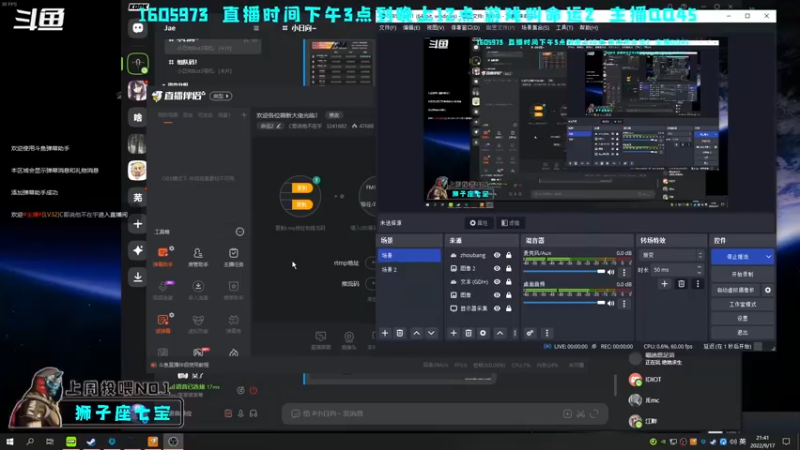Open 视图(V) menu in OBS
The height and width of the screenshot is (450, 800).
tap(435, 28)
